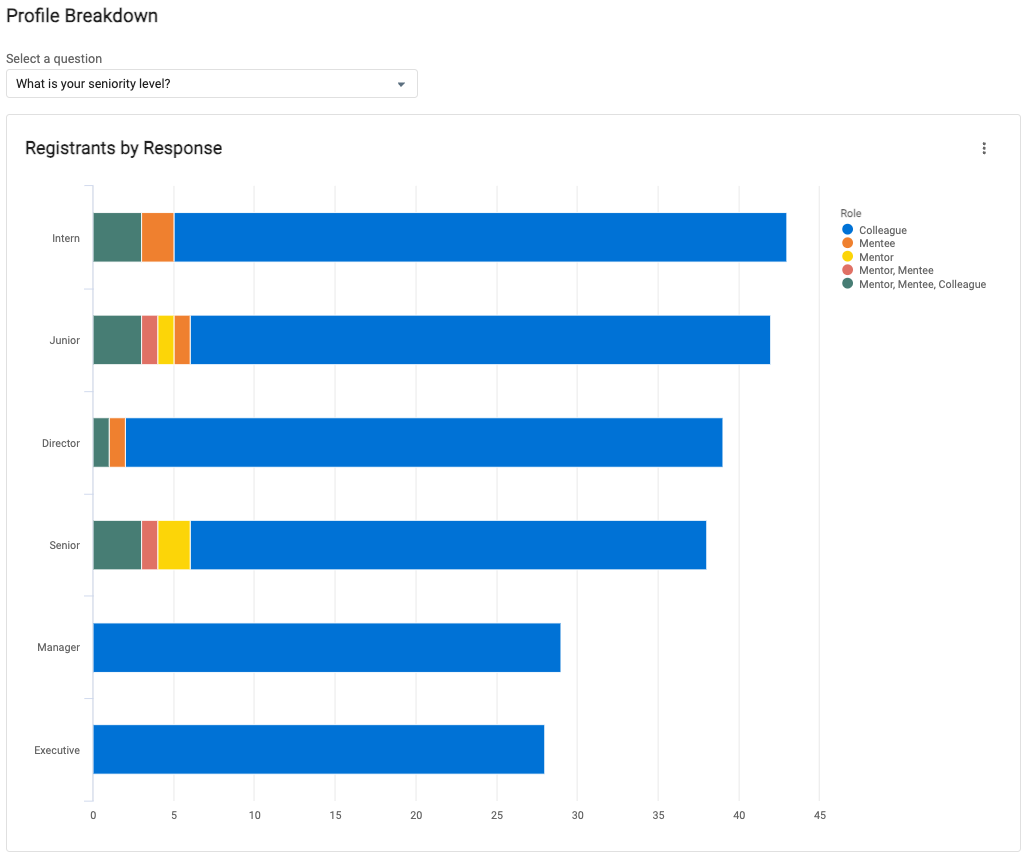This screenshot has height=861, width=1032.
Task: Click the green segment in the Senior bar
Action: point(117,545)
